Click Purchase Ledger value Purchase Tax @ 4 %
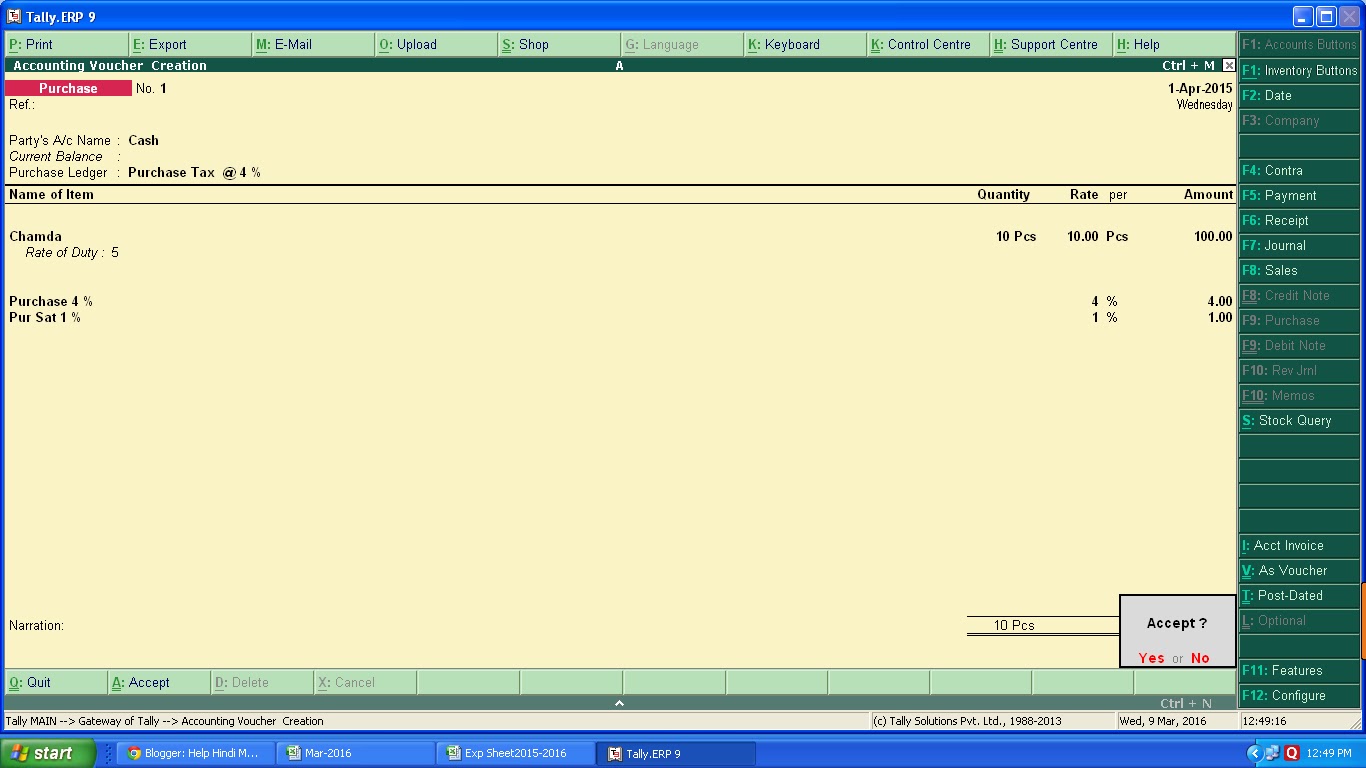 pos(194,172)
